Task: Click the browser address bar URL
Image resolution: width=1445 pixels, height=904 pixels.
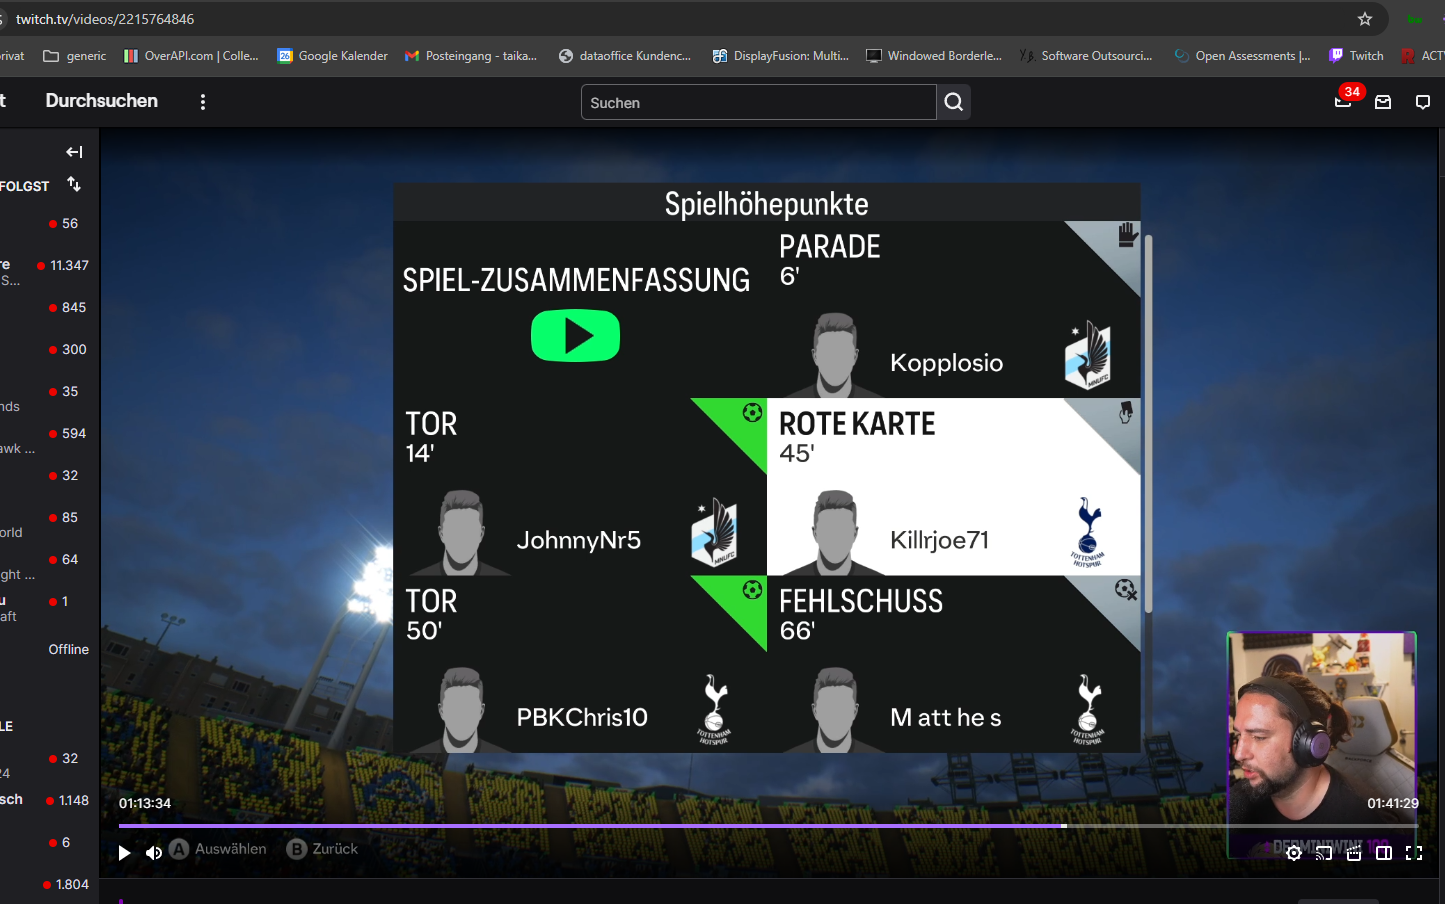Action: point(105,19)
